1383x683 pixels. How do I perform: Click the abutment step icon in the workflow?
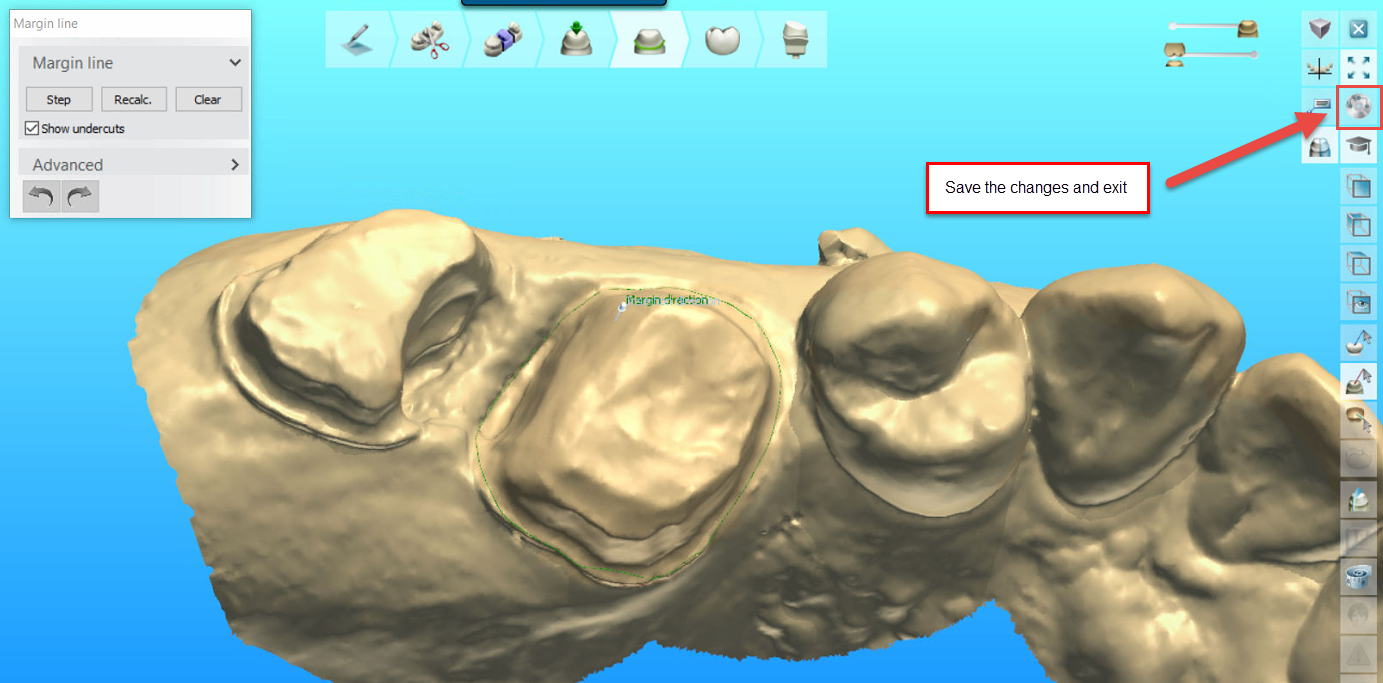pos(793,39)
